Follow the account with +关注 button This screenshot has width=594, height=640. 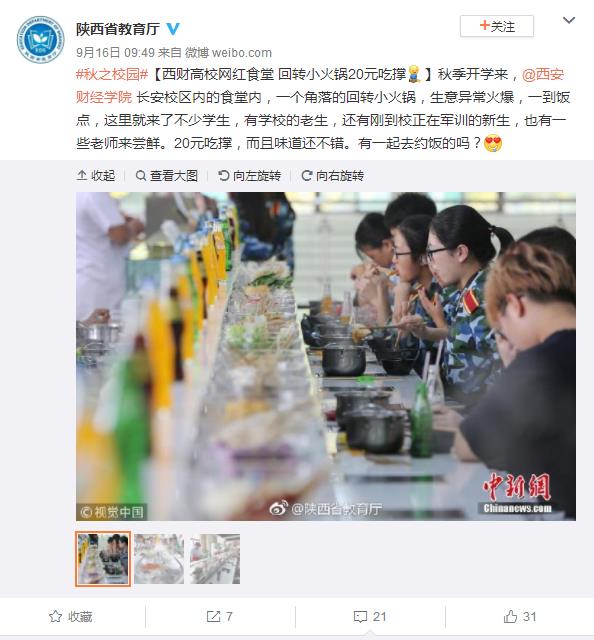click(497, 26)
